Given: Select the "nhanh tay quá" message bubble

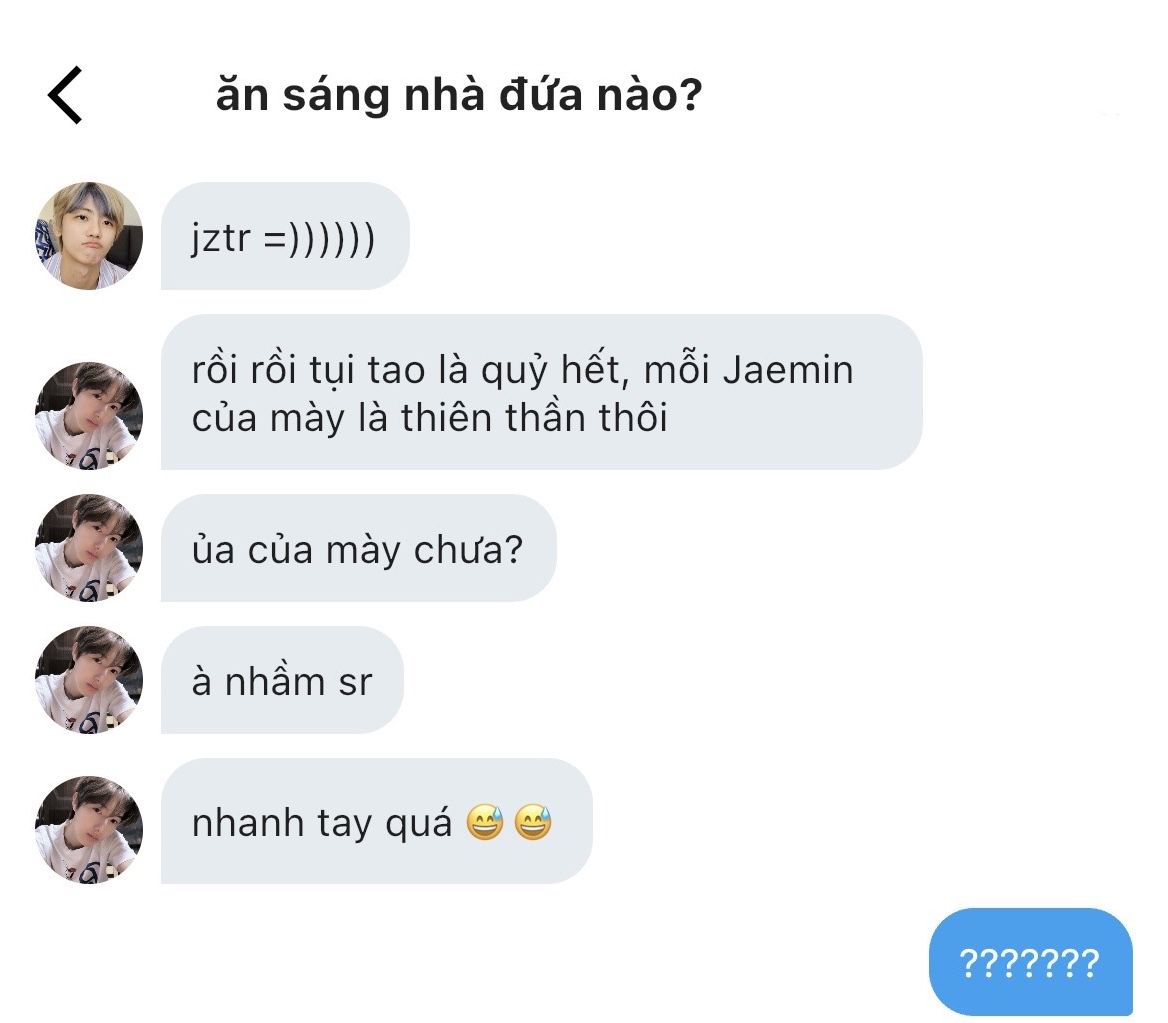Looking at the screenshot, I should (x=376, y=823).
